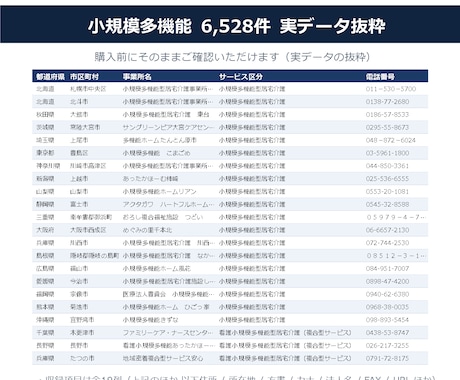The image size is (460, 380).
Task: Click the 北斗市 city cell
Action: coord(79,102)
